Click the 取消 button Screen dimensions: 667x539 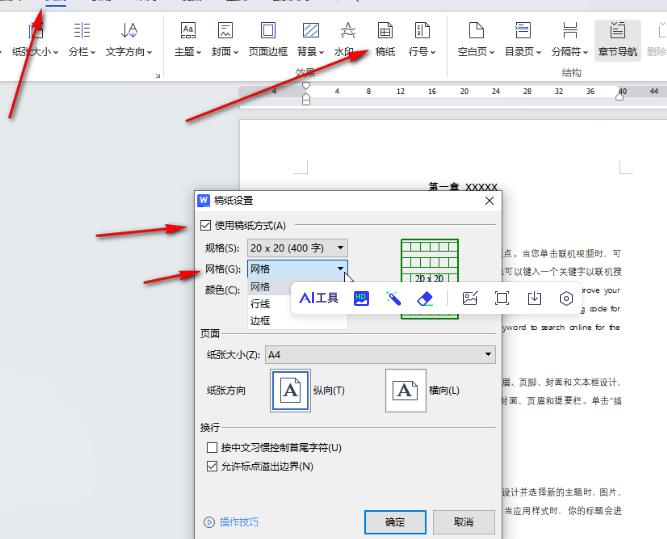(464, 522)
